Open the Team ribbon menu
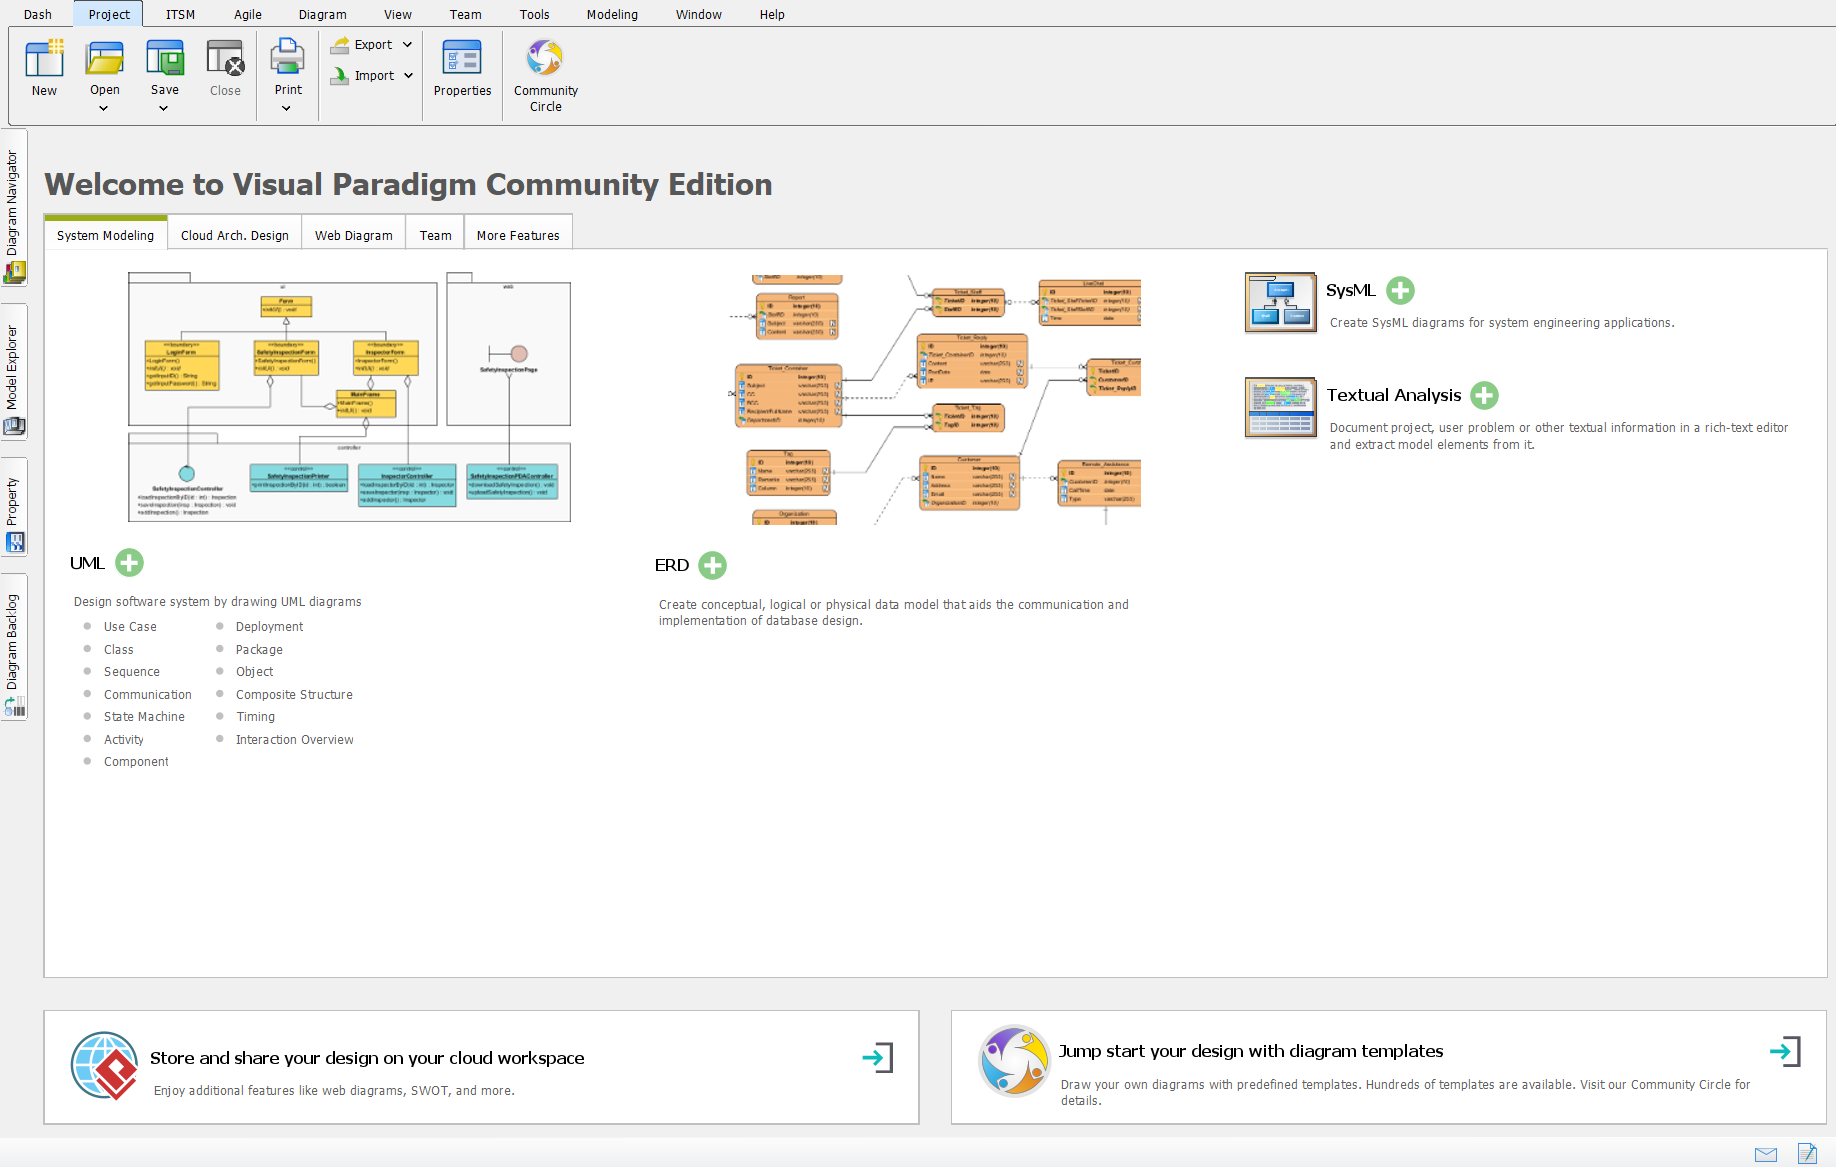1836x1167 pixels. coord(466,14)
